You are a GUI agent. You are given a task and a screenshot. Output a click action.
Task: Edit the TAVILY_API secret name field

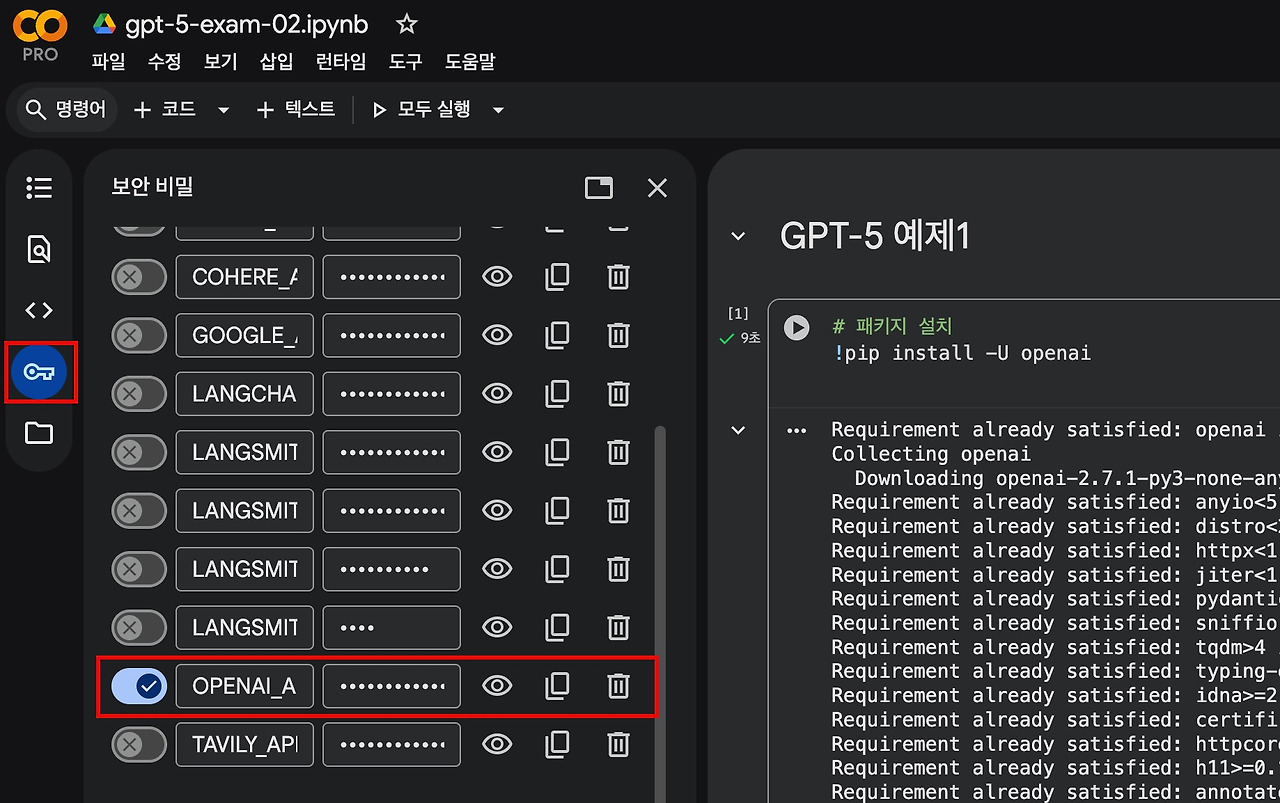[x=245, y=744]
